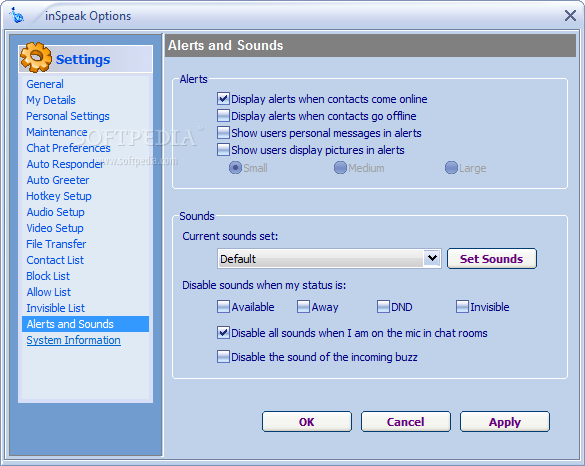The image size is (585, 466).
Task: Uncheck Disable all sounds when on the mic
Action: coord(223,332)
